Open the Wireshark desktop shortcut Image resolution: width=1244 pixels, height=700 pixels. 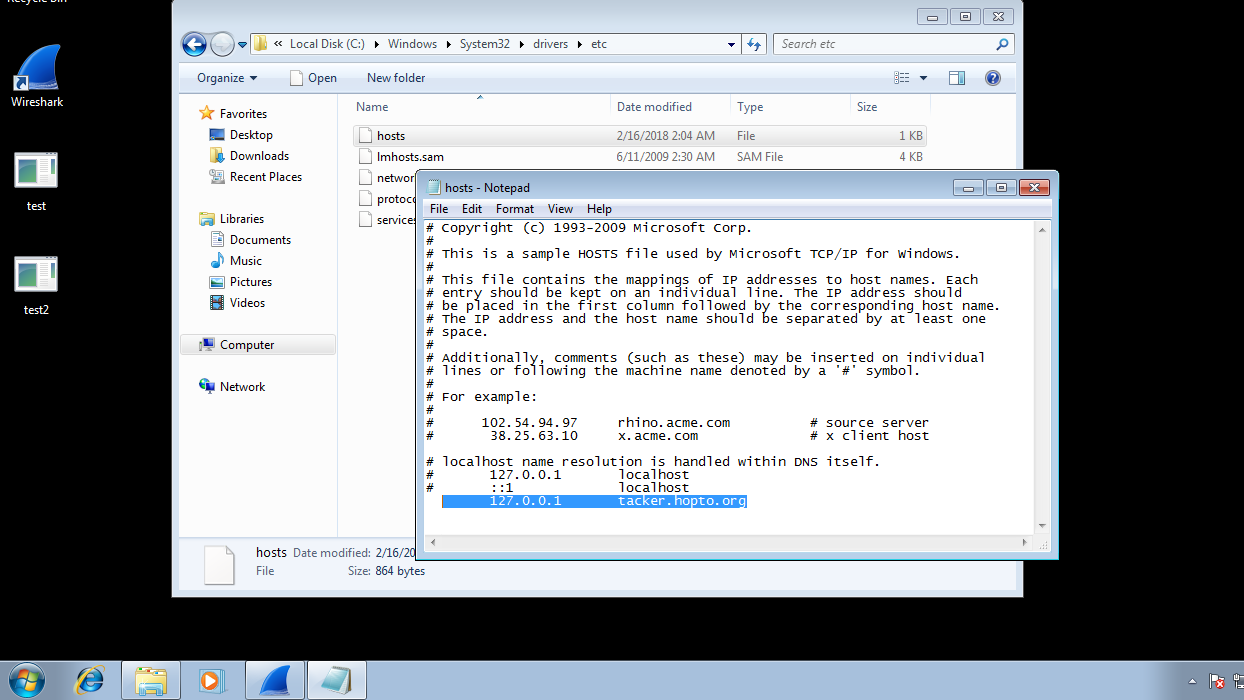pos(37,75)
